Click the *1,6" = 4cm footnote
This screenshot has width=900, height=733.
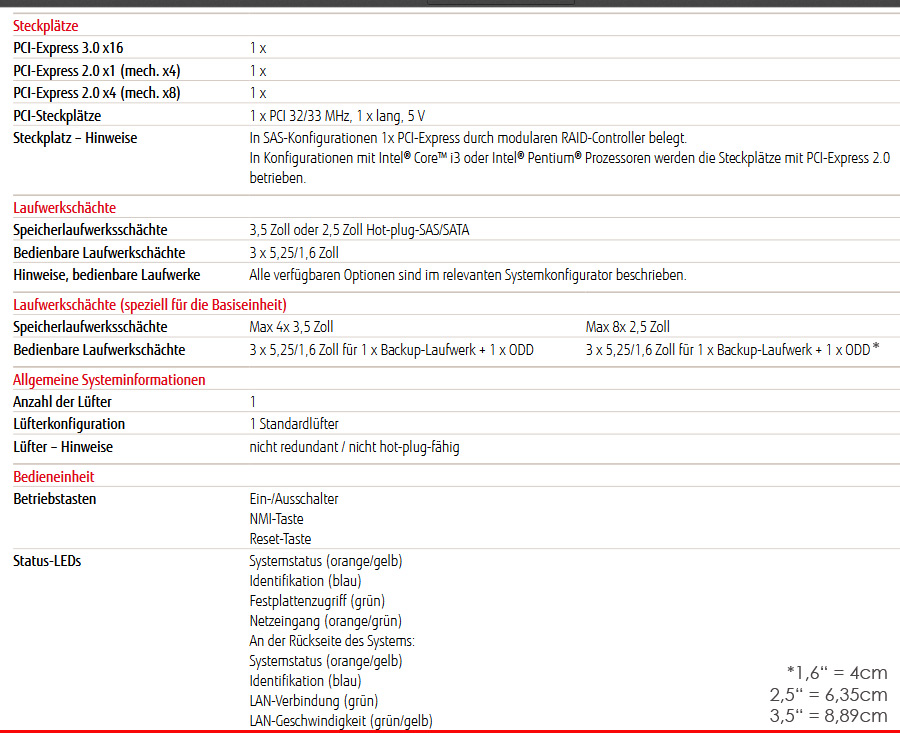[837, 673]
